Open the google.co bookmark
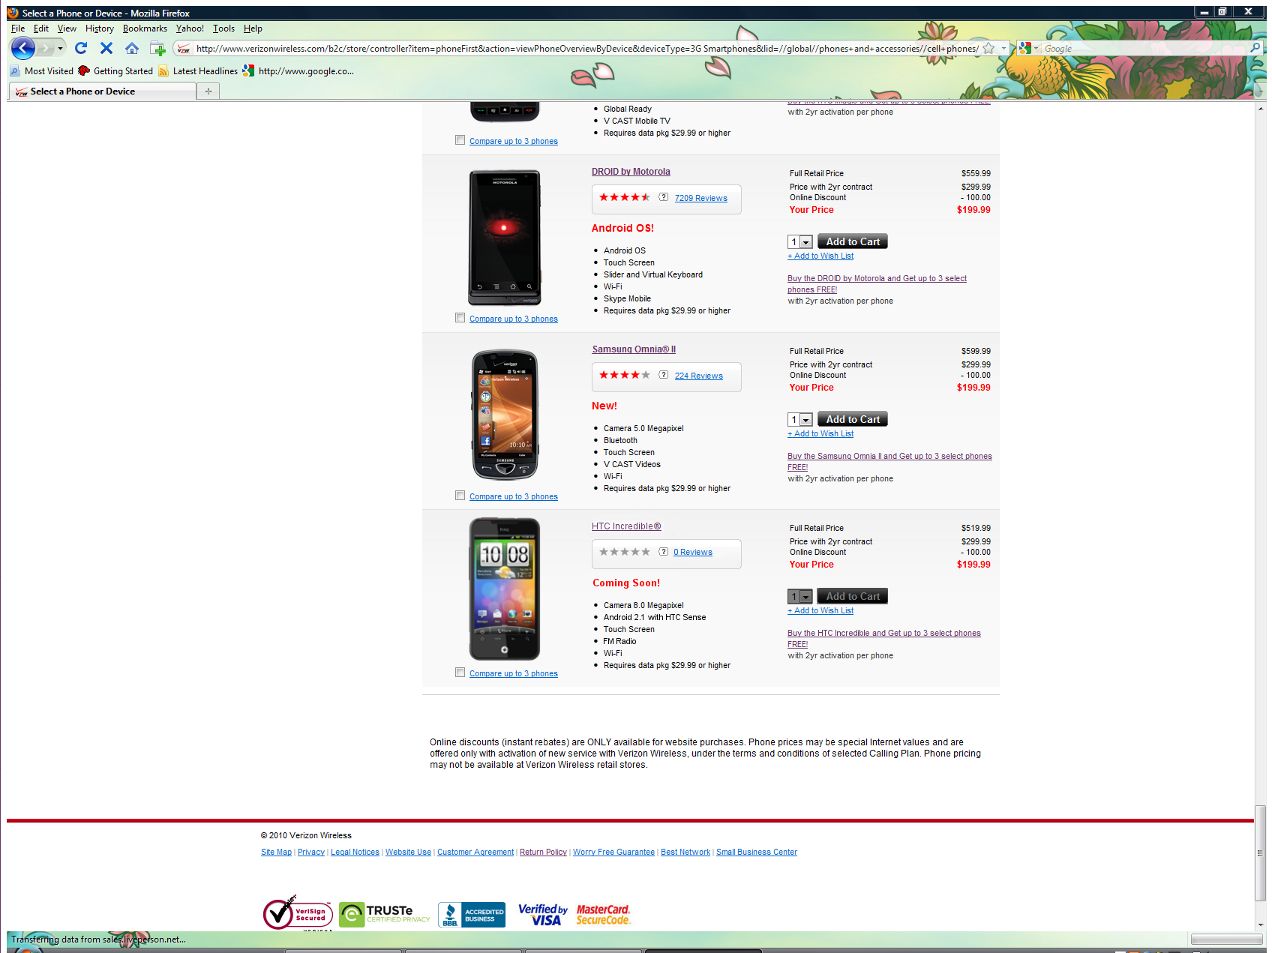Viewport: 1272px width, 953px height. click(298, 71)
